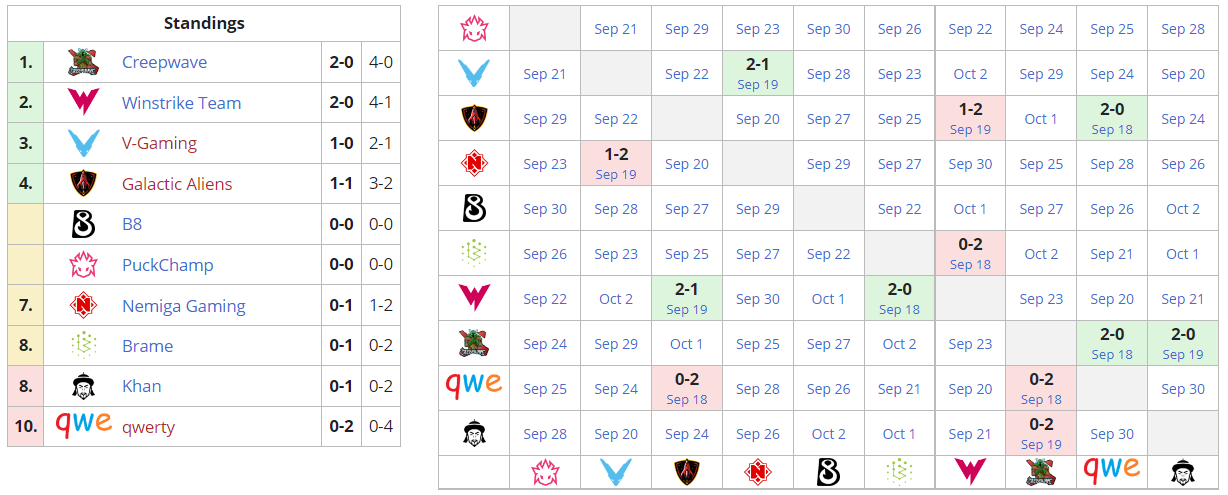This screenshot has width=1228, height=495.
Task: Select the Sep 21 match in PuckChamp's row
Action: pyautogui.click(x=615, y=29)
